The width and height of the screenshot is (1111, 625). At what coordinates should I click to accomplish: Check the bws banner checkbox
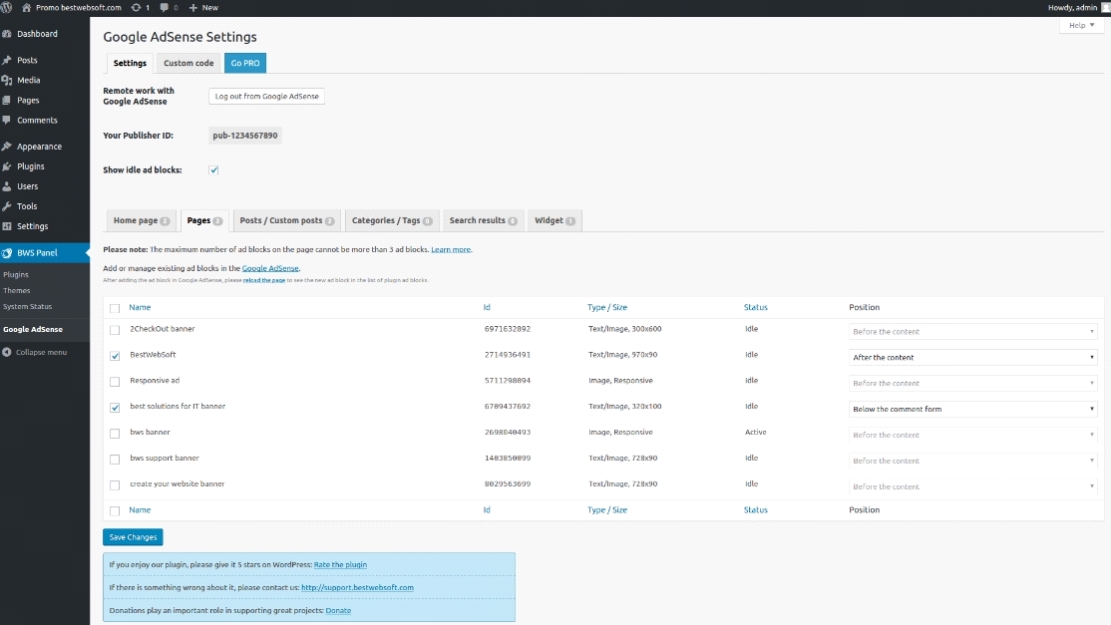pyautogui.click(x=115, y=433)
